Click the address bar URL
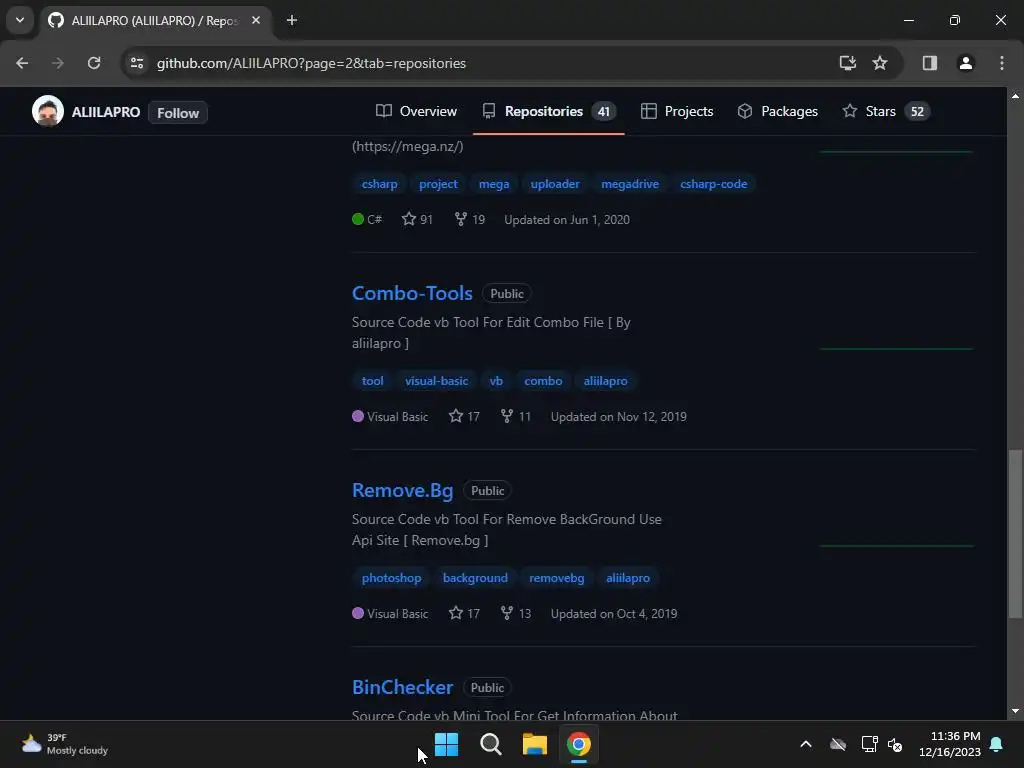 coord(312,63)
